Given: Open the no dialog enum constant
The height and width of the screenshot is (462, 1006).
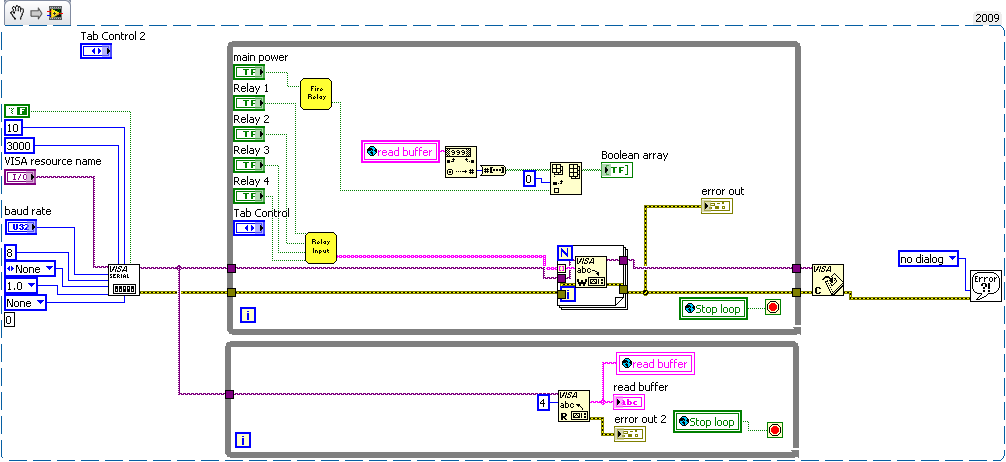Looking at the screenshot, I should [926, 259].
